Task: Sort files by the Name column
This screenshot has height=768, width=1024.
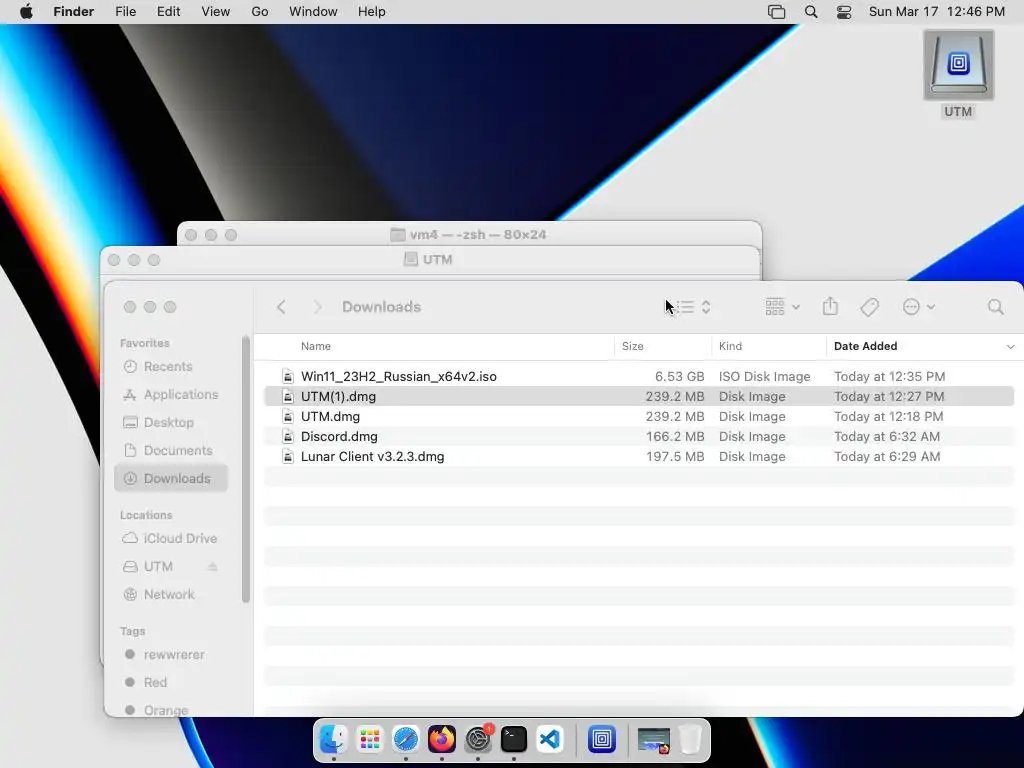Action: point(315,346)
